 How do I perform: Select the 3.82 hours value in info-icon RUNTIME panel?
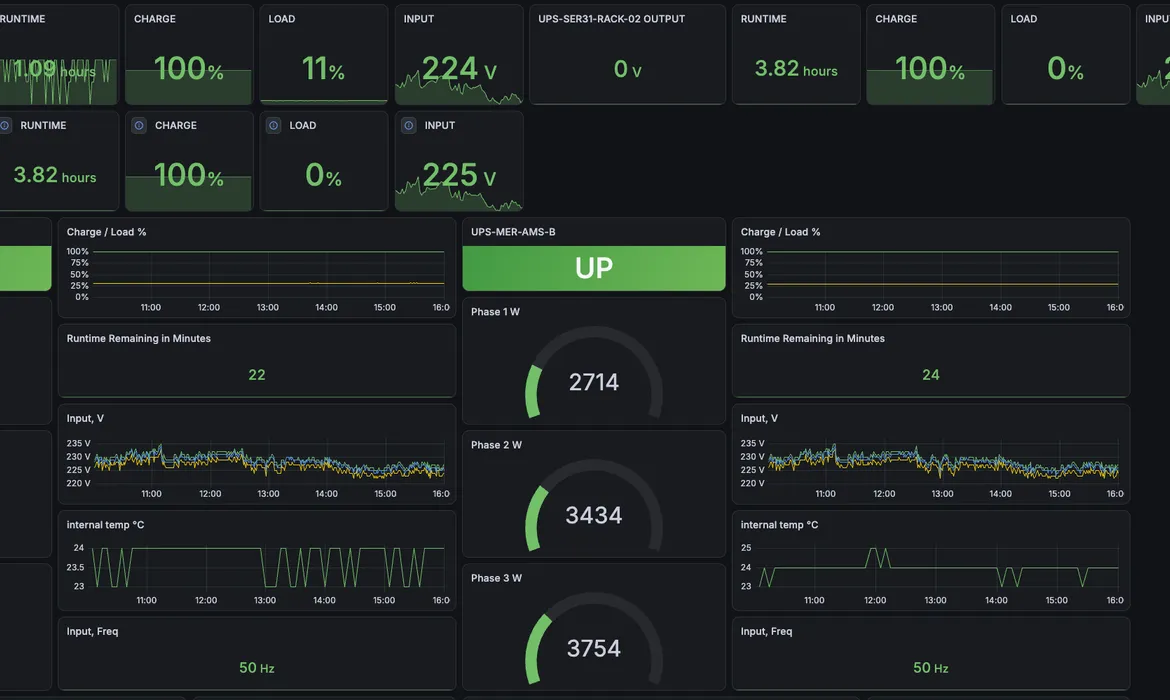54,175
